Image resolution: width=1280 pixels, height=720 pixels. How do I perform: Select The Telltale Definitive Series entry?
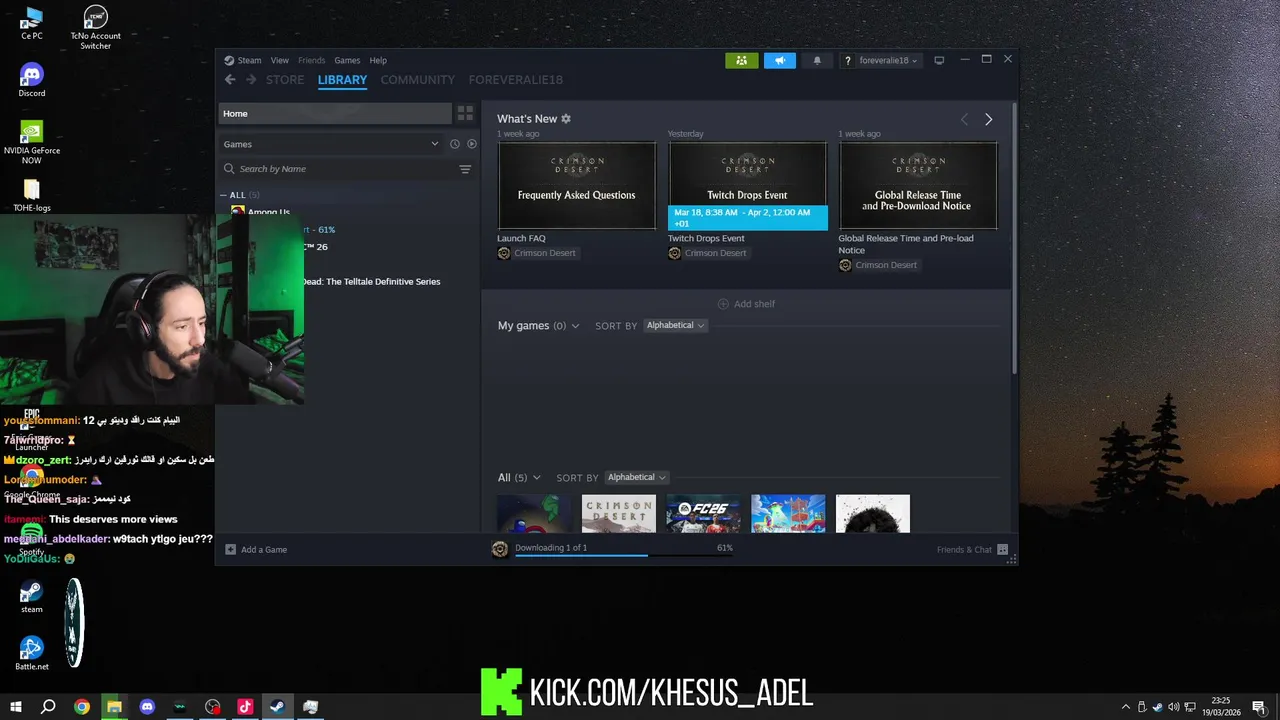click(x=371, y=282)
